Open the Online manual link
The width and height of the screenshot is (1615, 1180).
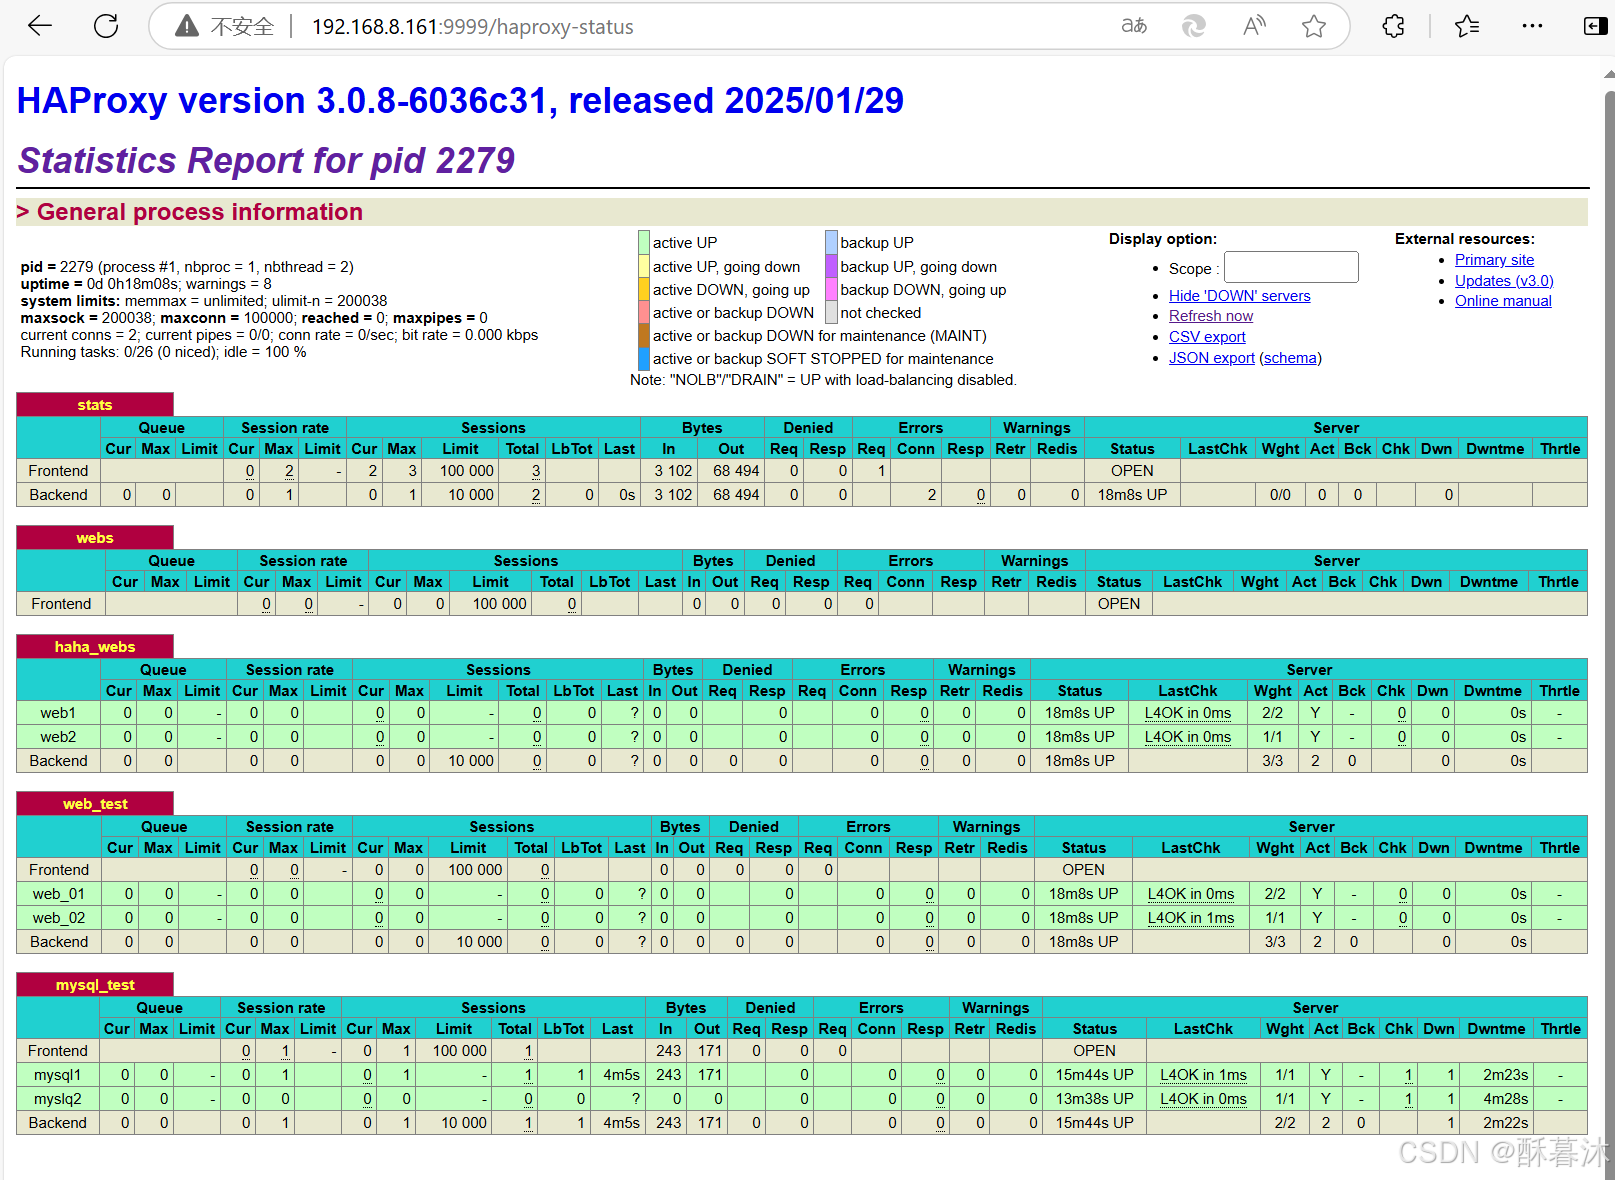[x=1503, y=301]
